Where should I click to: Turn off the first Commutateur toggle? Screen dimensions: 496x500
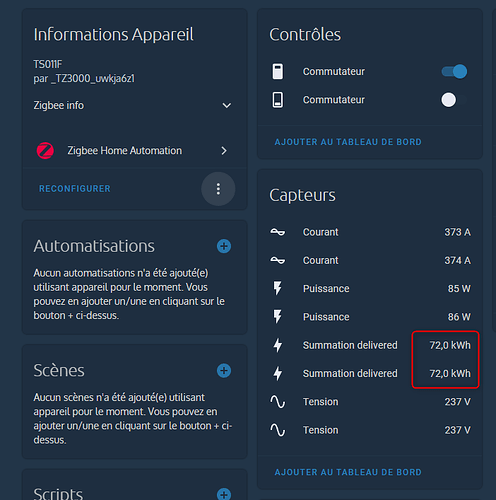(x=454, y=71)
